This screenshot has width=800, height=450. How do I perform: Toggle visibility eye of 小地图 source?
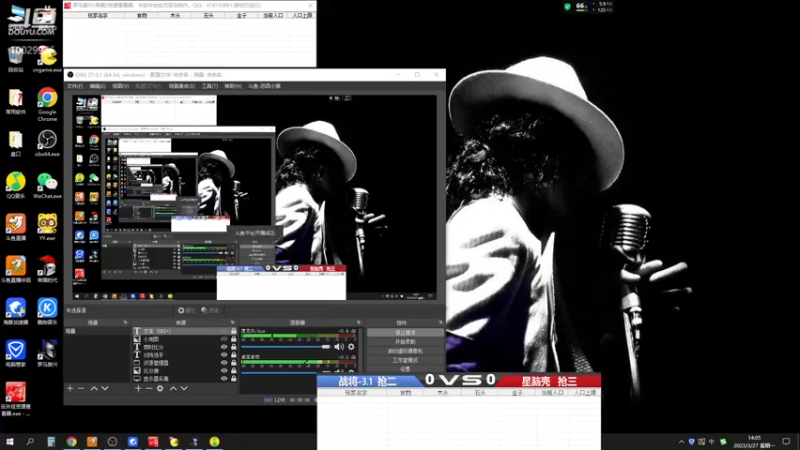click(x=224, y=339)
